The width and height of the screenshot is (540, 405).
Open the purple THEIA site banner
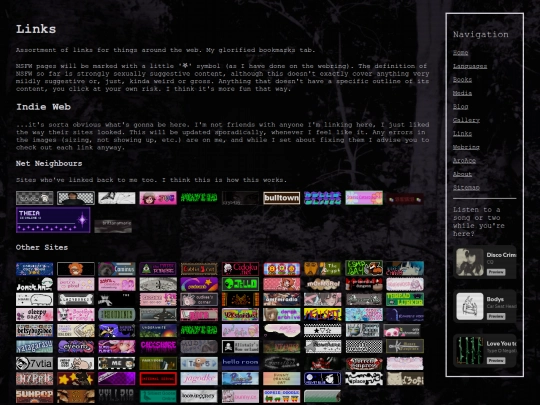(53, 220)
